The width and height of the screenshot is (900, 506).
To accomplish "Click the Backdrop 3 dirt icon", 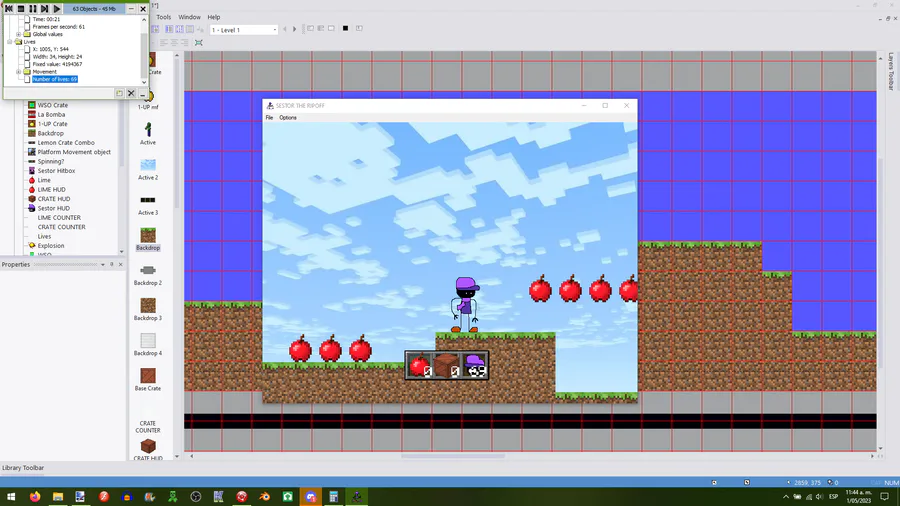I will pos(148,305).
